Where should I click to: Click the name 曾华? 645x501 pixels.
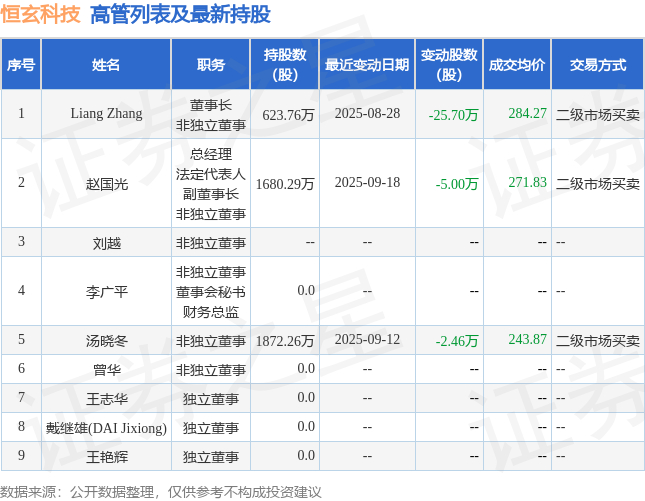(107, 369)
